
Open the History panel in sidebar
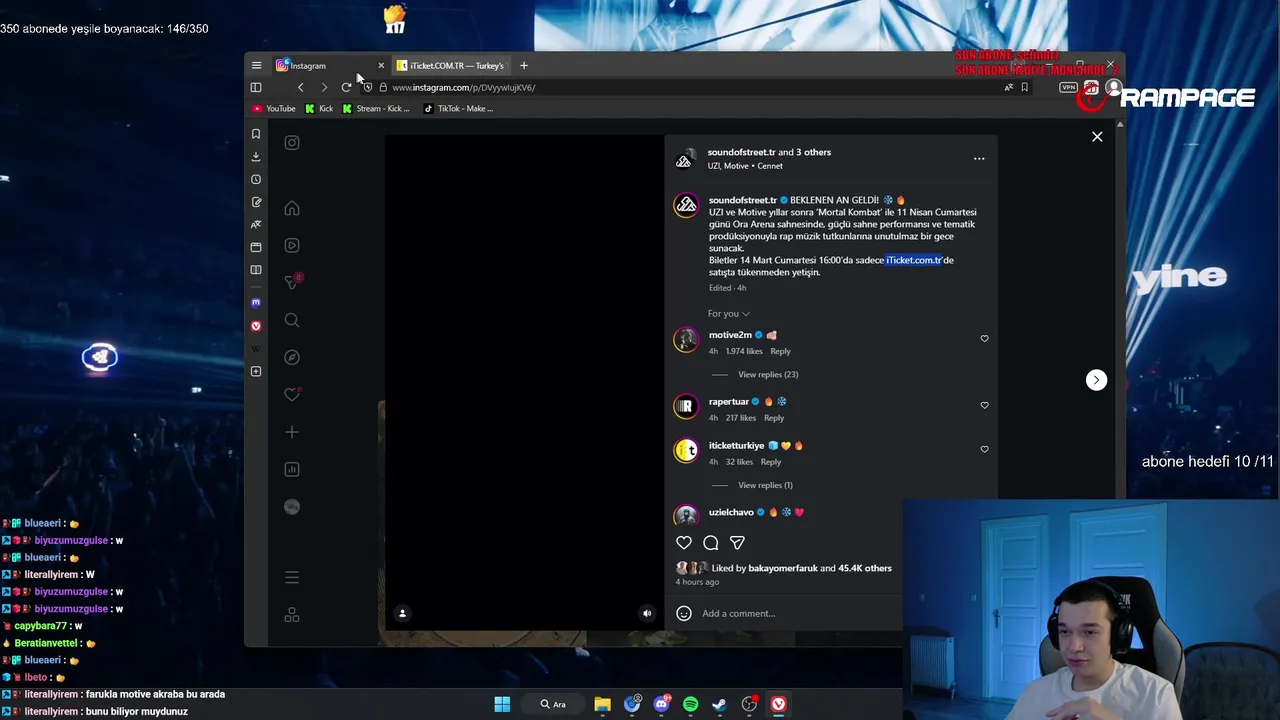point(256,179)
